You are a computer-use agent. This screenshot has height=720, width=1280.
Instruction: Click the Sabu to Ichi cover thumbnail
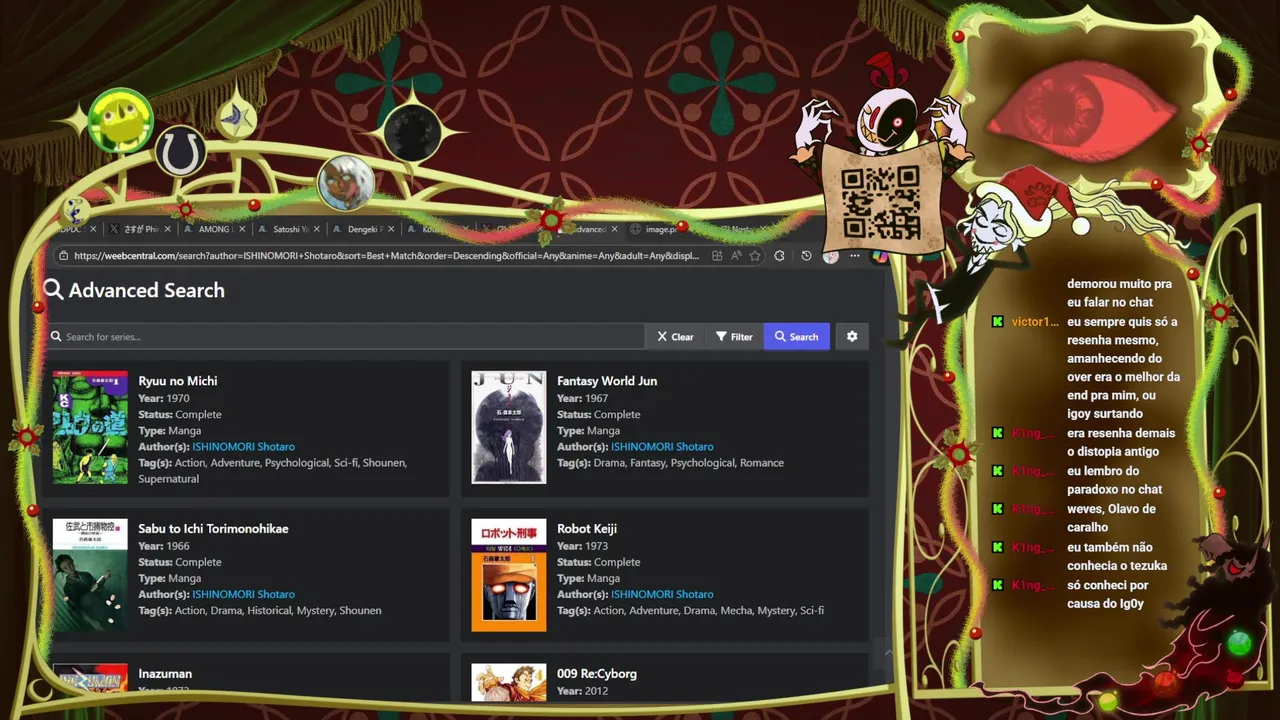(90, 575)
